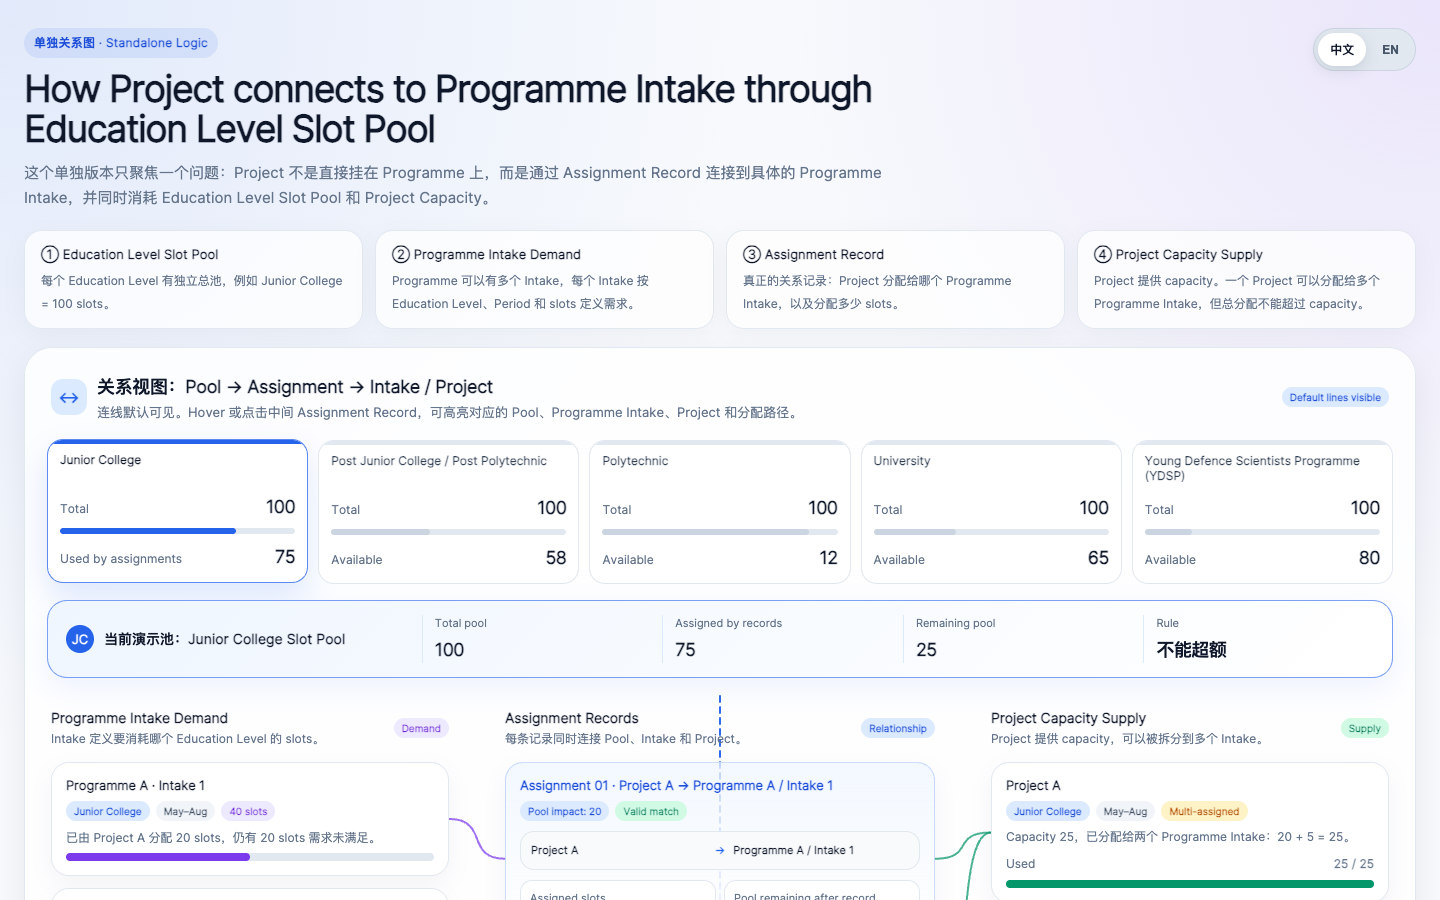Click the May–Aug tag in Programme A · Intake 1
The height and width of the screenshot is (900, 1440).
[185, 812]
